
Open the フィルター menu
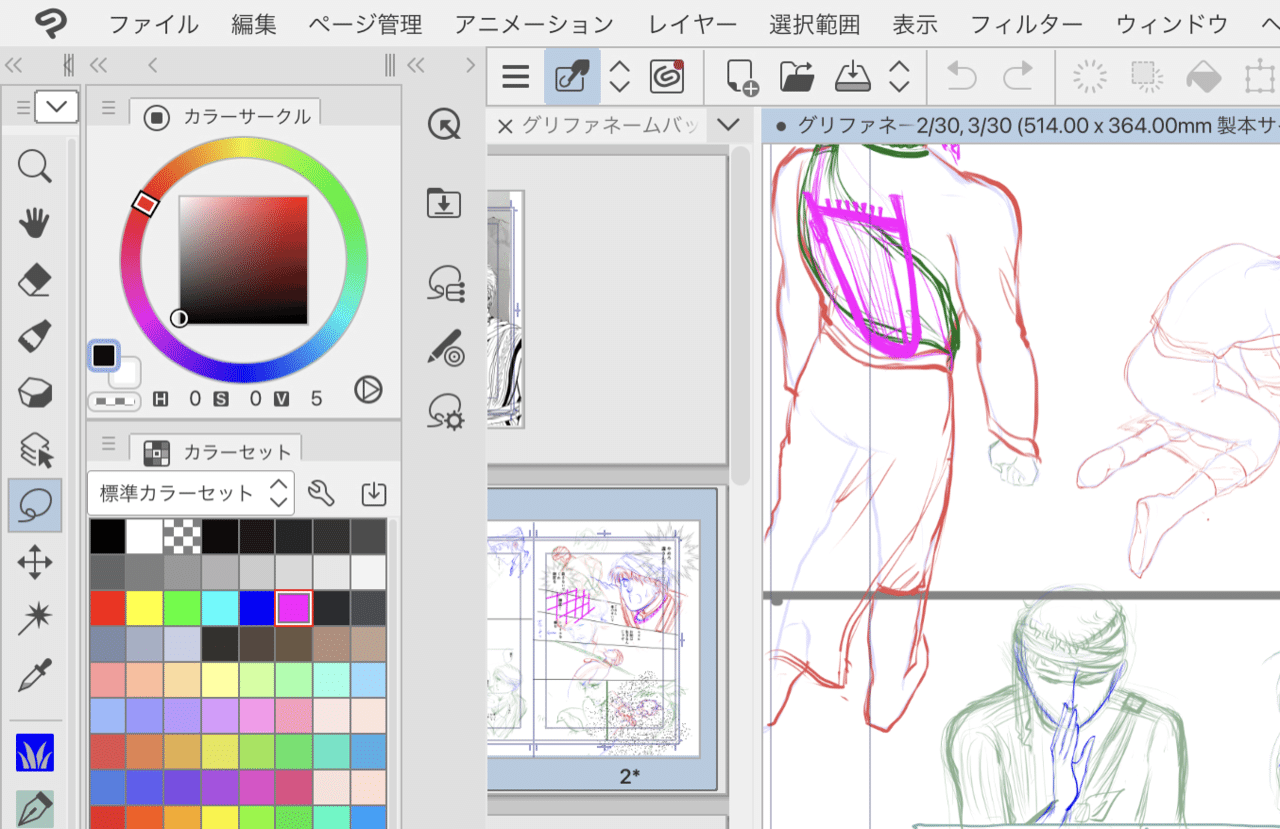pos(1026,24)
